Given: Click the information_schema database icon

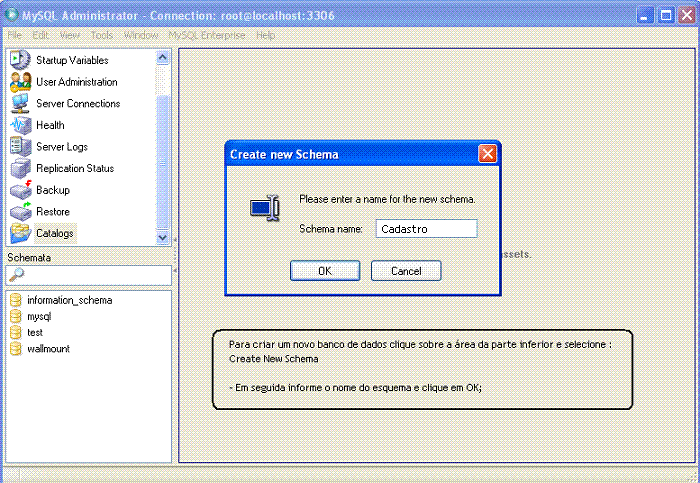Looking at the screenshot, I should point(16,300).
